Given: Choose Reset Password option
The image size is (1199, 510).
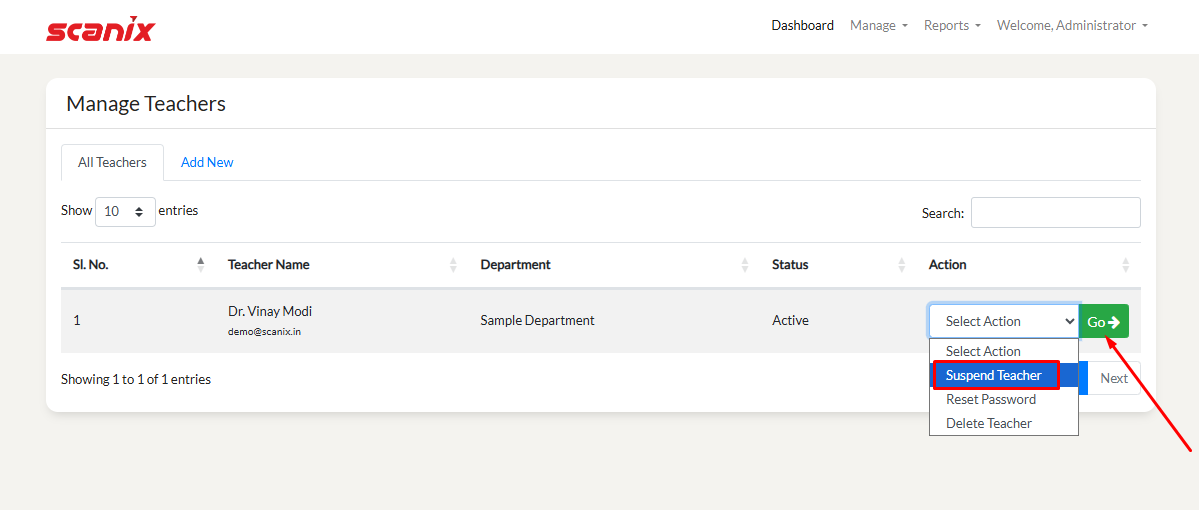Looking at the screenshot, I should point(991,399).
